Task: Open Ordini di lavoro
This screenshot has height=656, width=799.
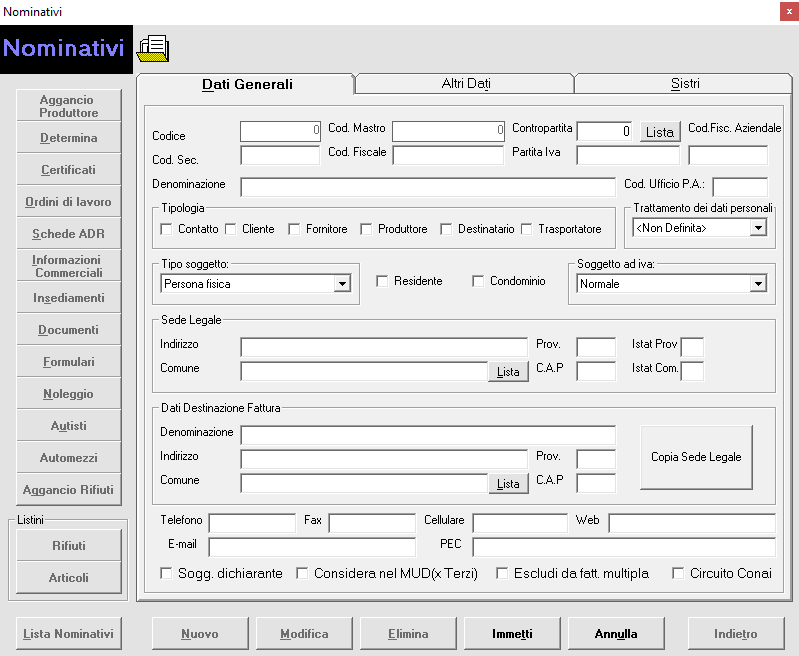Action: tap(69, 202)
